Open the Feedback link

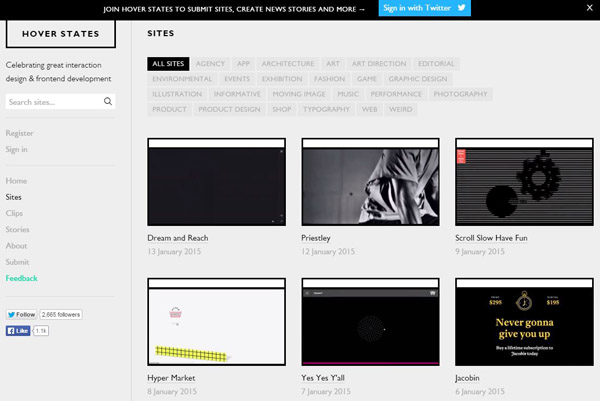[x=24, y=278]
